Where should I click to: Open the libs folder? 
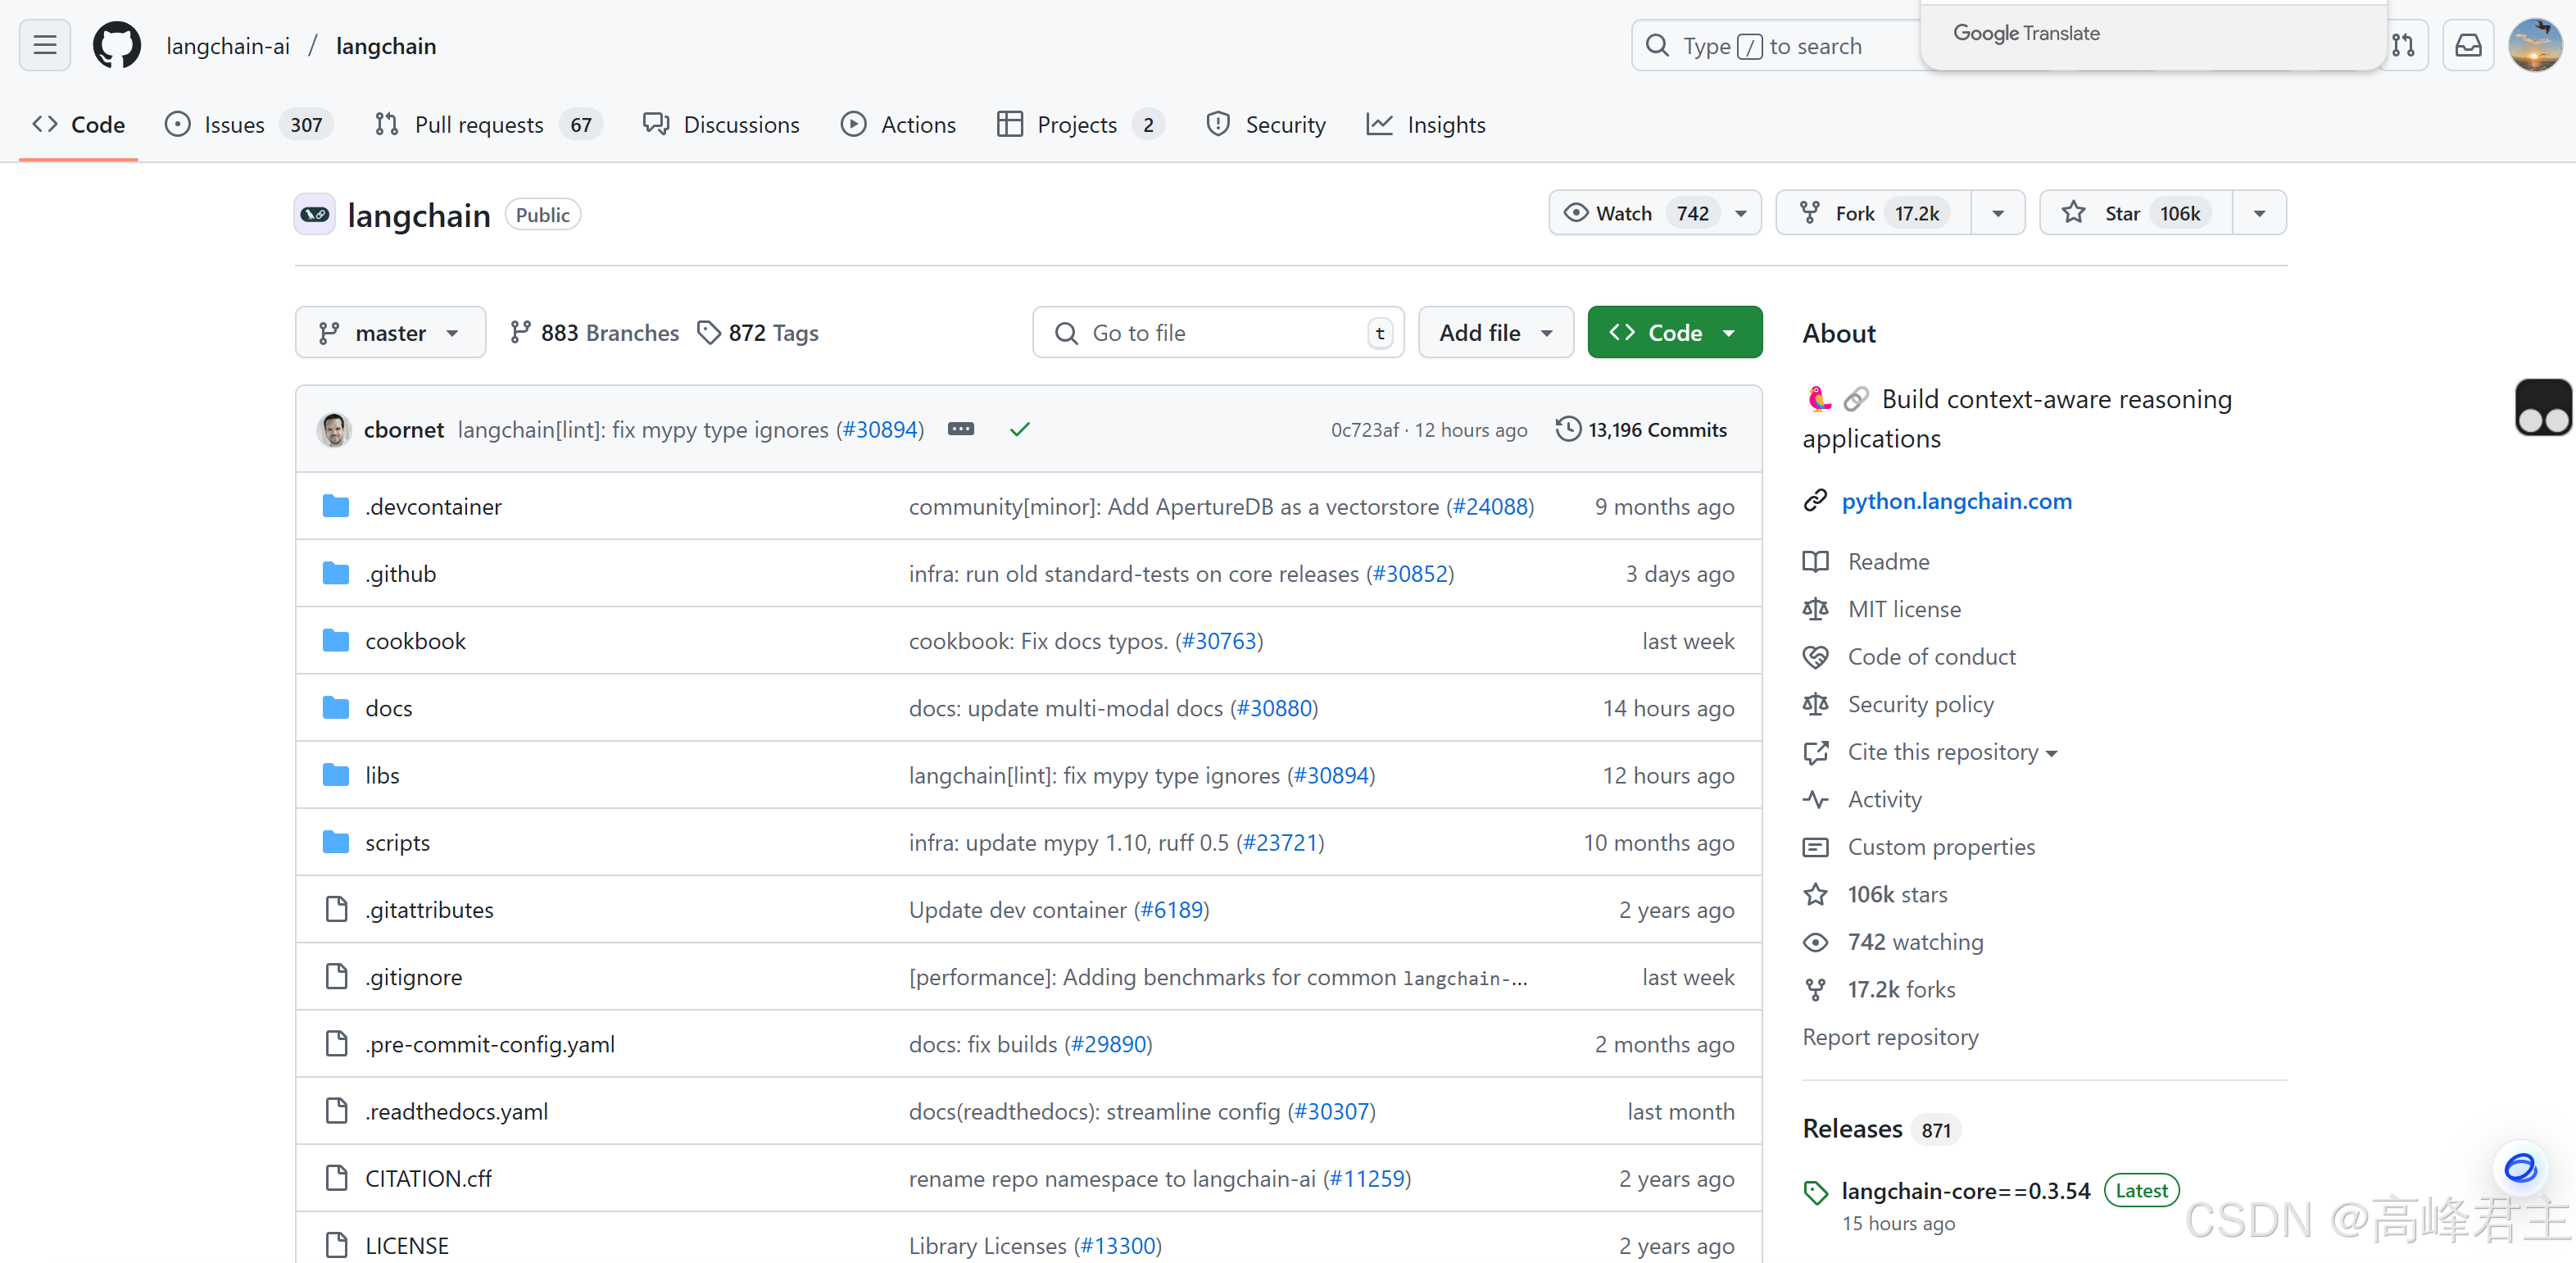382,776
